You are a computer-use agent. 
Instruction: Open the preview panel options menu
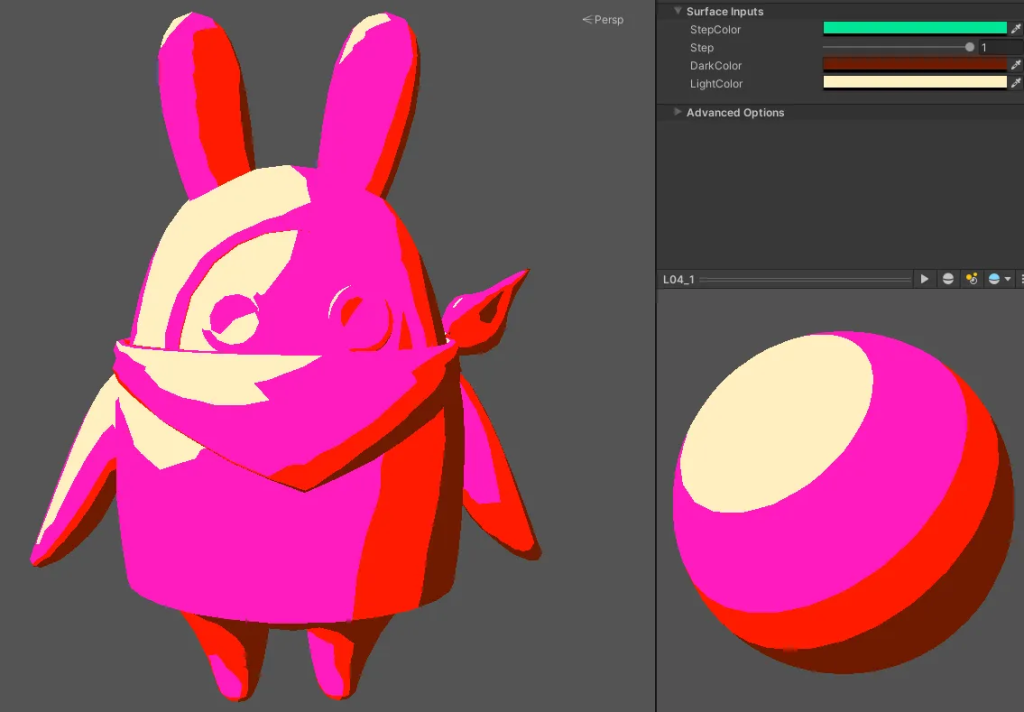pos(1021,279)
